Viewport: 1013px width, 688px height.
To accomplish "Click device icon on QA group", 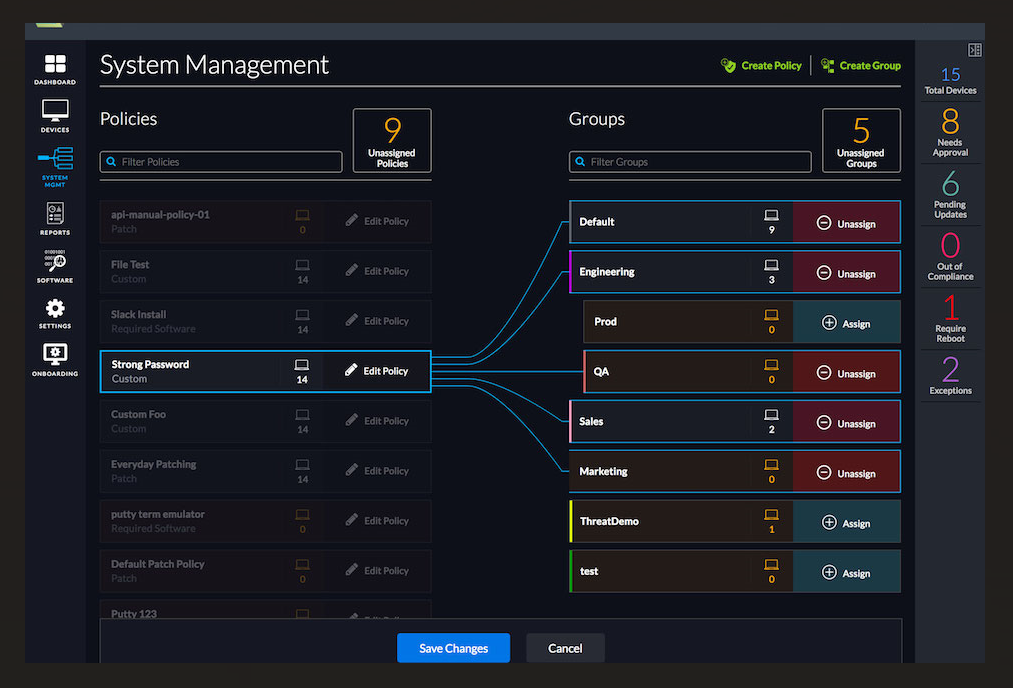I will click(x=771, y=364).
